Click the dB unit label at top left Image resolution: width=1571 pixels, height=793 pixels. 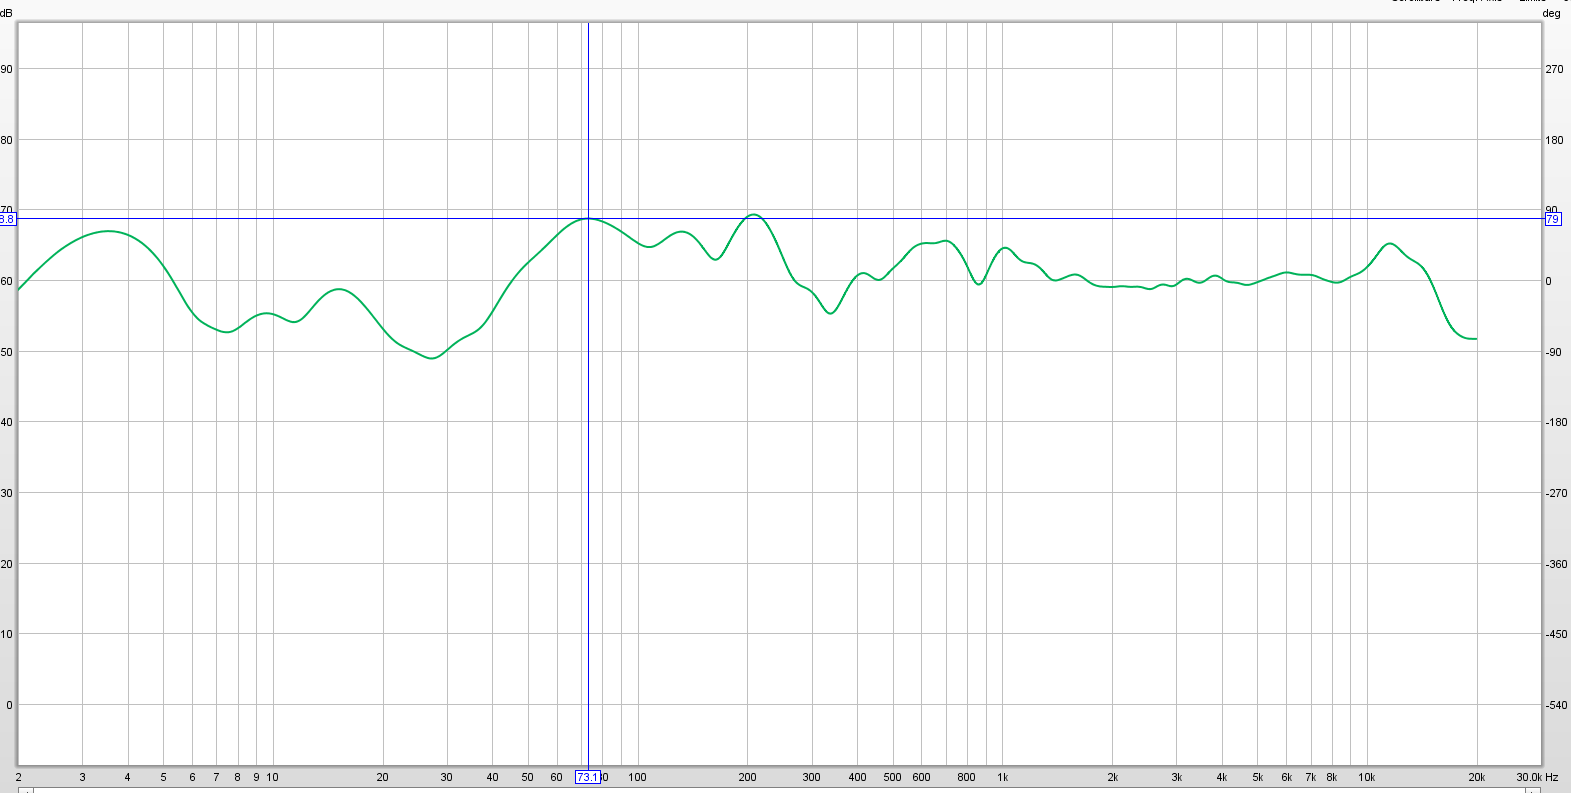[x=7, y=13]
